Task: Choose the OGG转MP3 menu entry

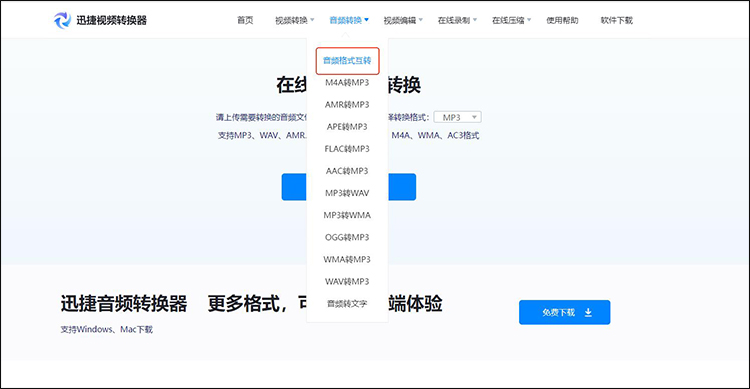Action: pyautogui.click(x=347, y=237)
